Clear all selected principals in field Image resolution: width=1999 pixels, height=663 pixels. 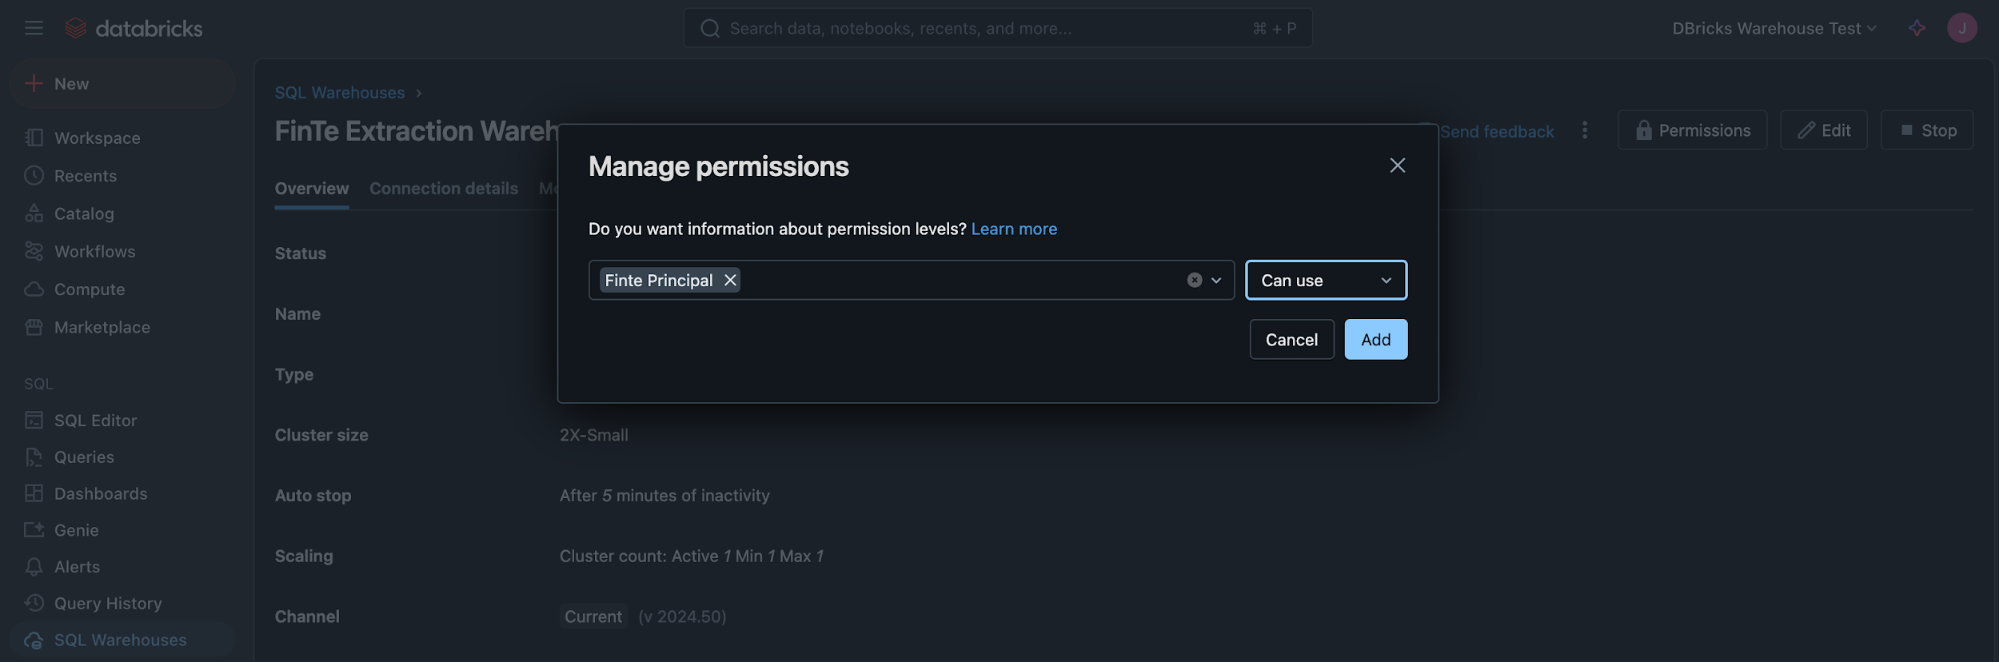pos(1194,281)
